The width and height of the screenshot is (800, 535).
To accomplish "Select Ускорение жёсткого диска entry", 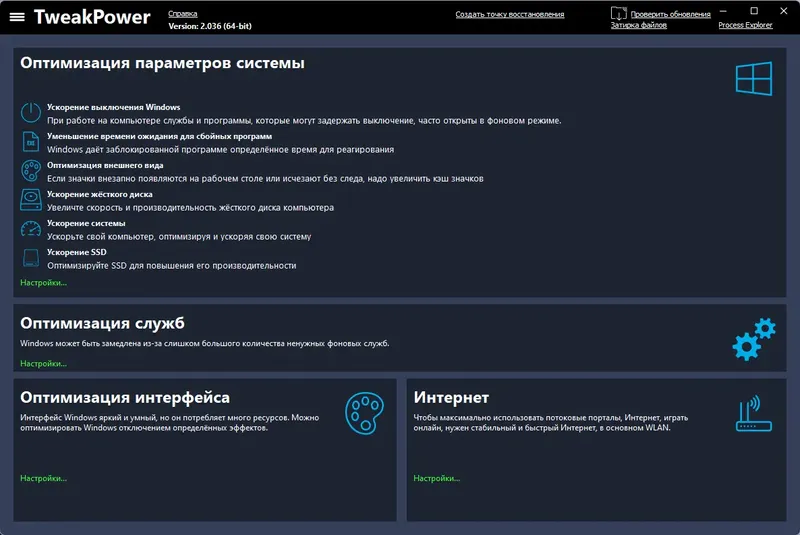I will coord(99,194).
